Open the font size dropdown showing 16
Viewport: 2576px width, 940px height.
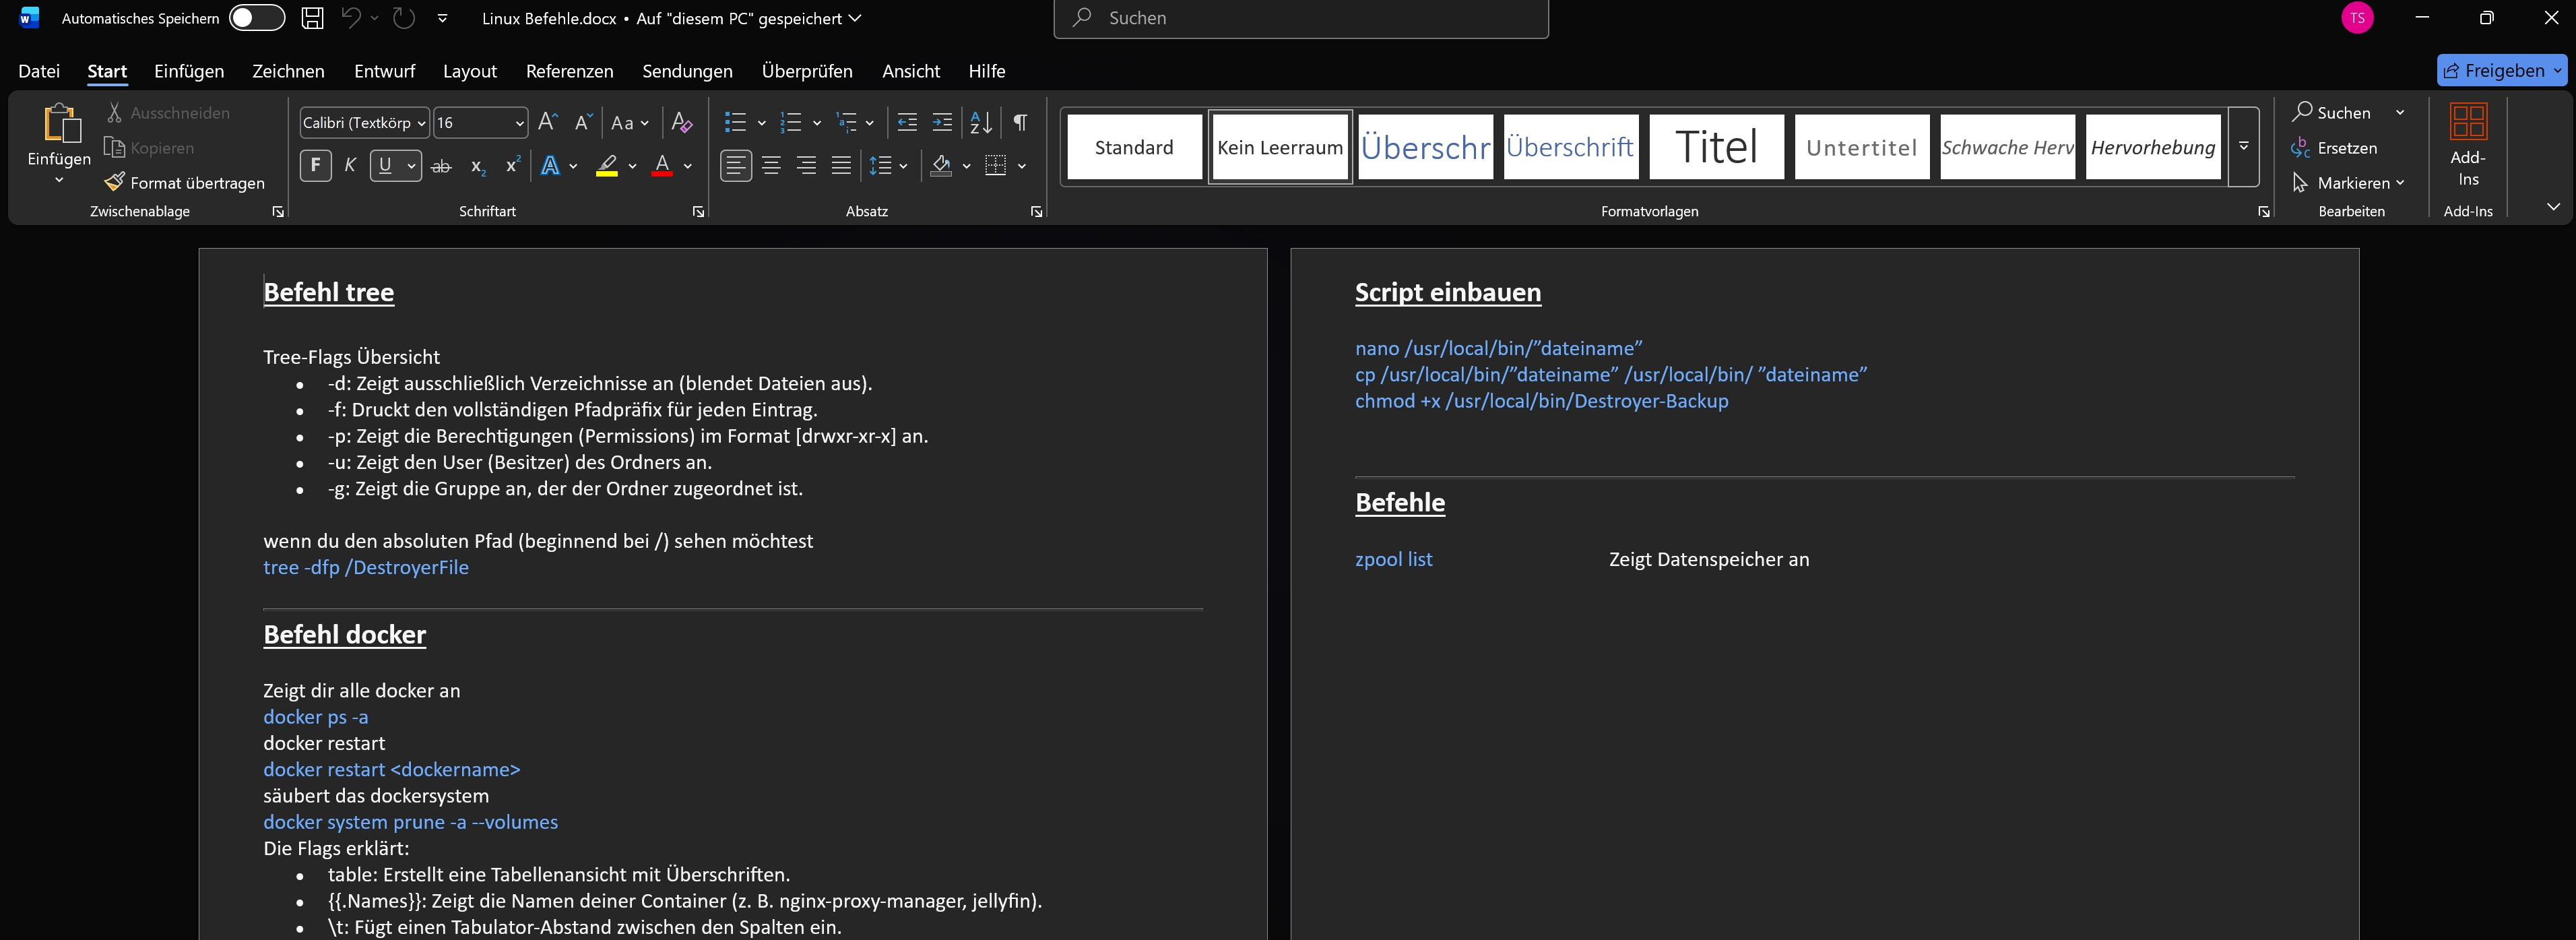(519, 123)
